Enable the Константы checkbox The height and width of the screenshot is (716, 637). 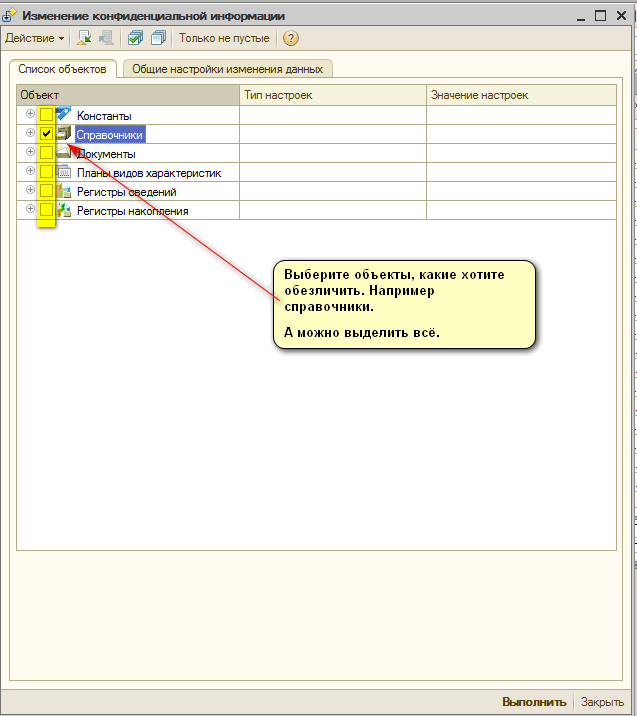(46, 115)
